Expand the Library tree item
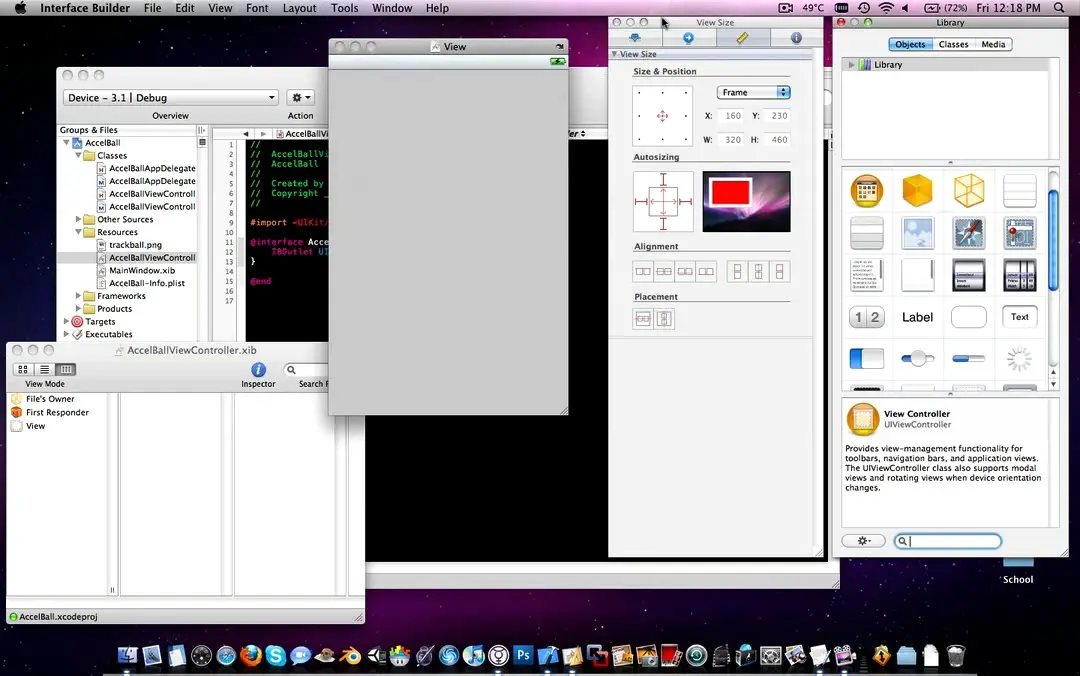Screen dimensions: 1080x676 point(851,65)
